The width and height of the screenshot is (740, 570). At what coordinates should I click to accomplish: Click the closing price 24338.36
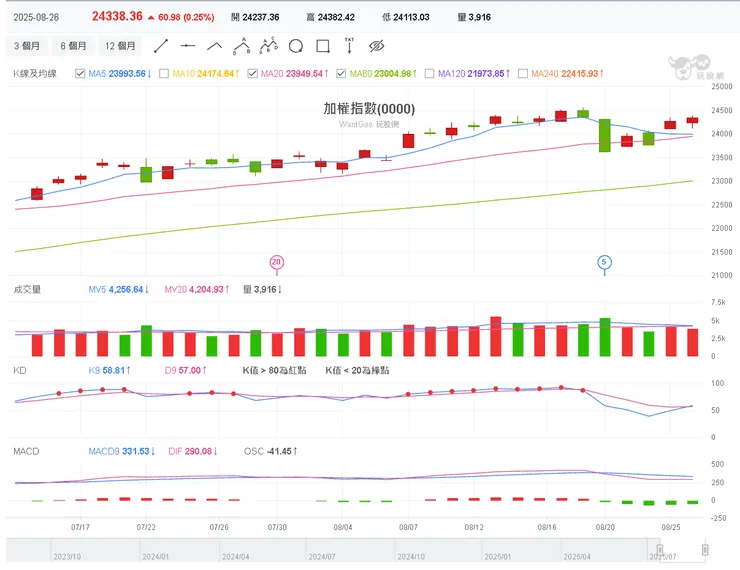pyautogui.click(x=117, y=17)
